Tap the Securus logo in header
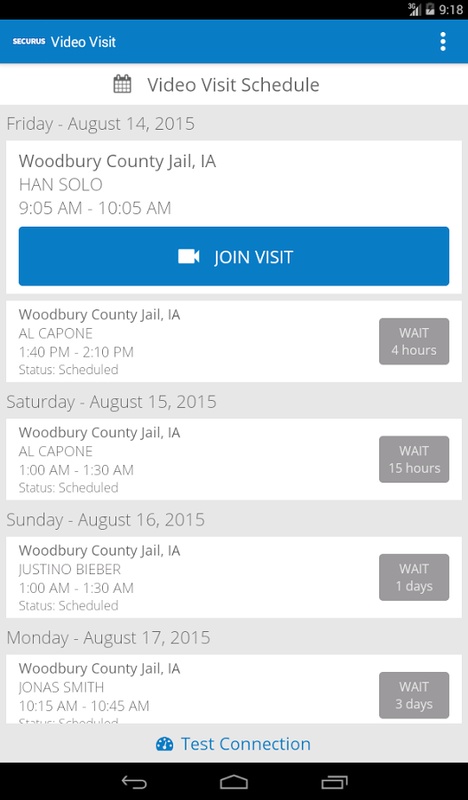468x800 pixels. 29,41
